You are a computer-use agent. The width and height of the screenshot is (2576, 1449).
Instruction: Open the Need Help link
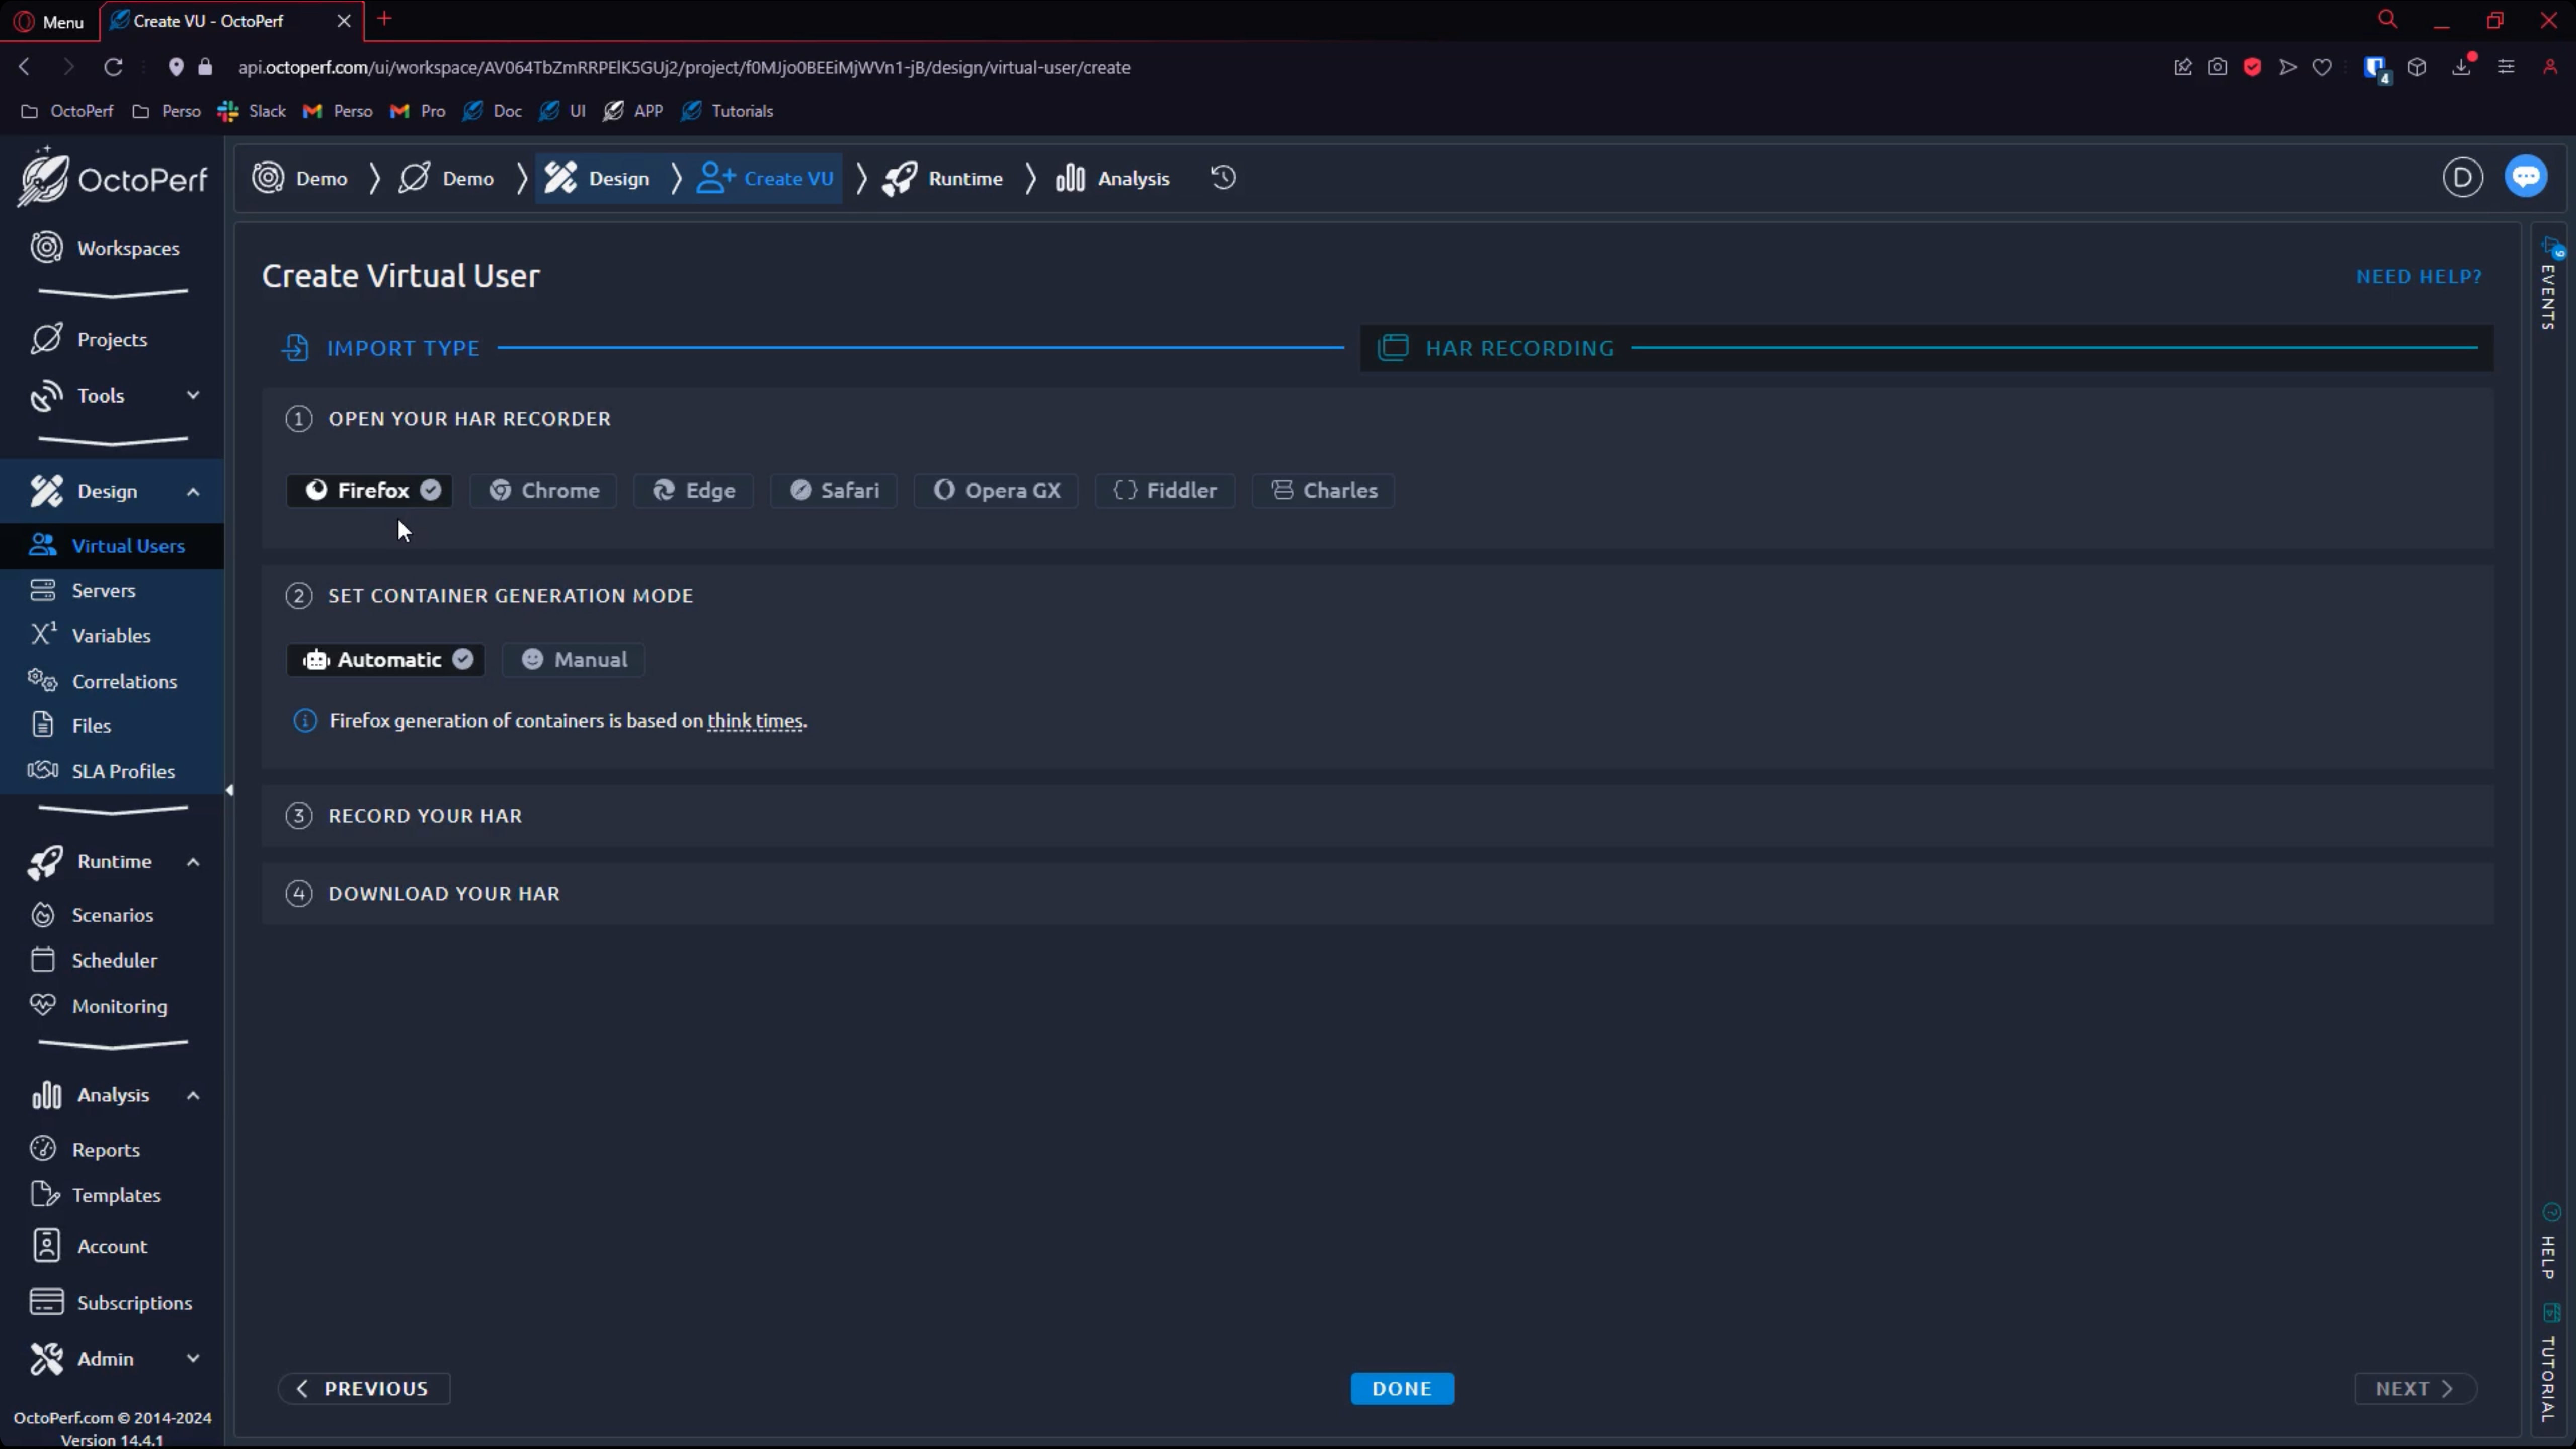pyautogui.click(x=2419, y=277)
